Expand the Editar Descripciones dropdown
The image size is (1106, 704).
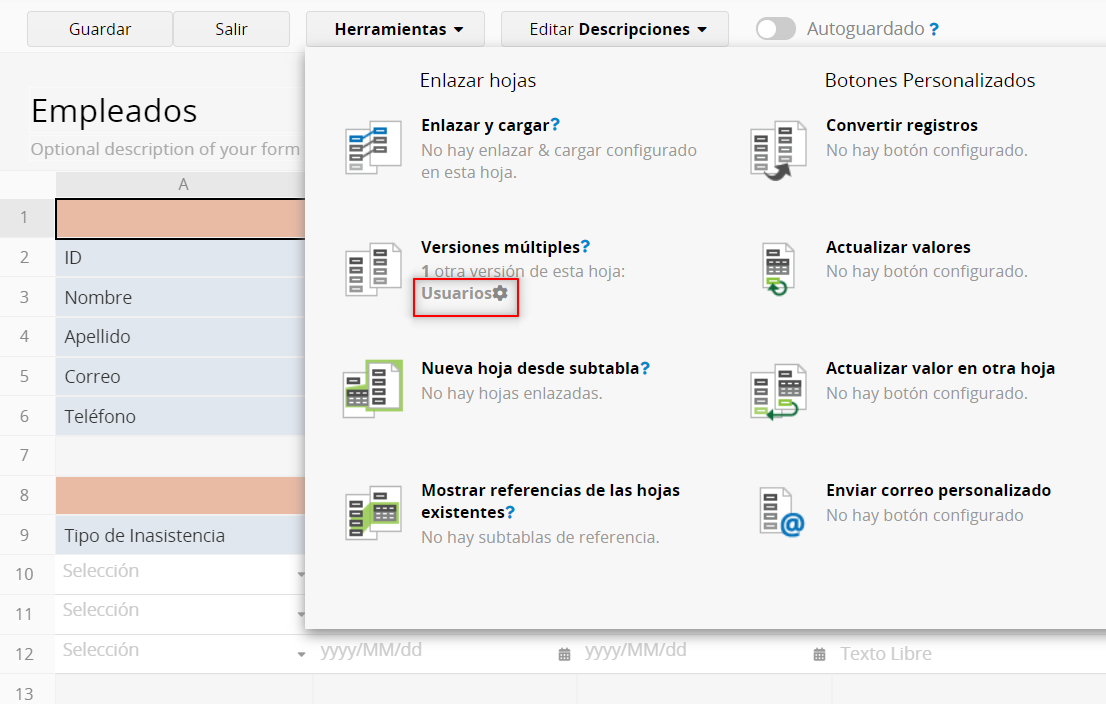[617, 29]
